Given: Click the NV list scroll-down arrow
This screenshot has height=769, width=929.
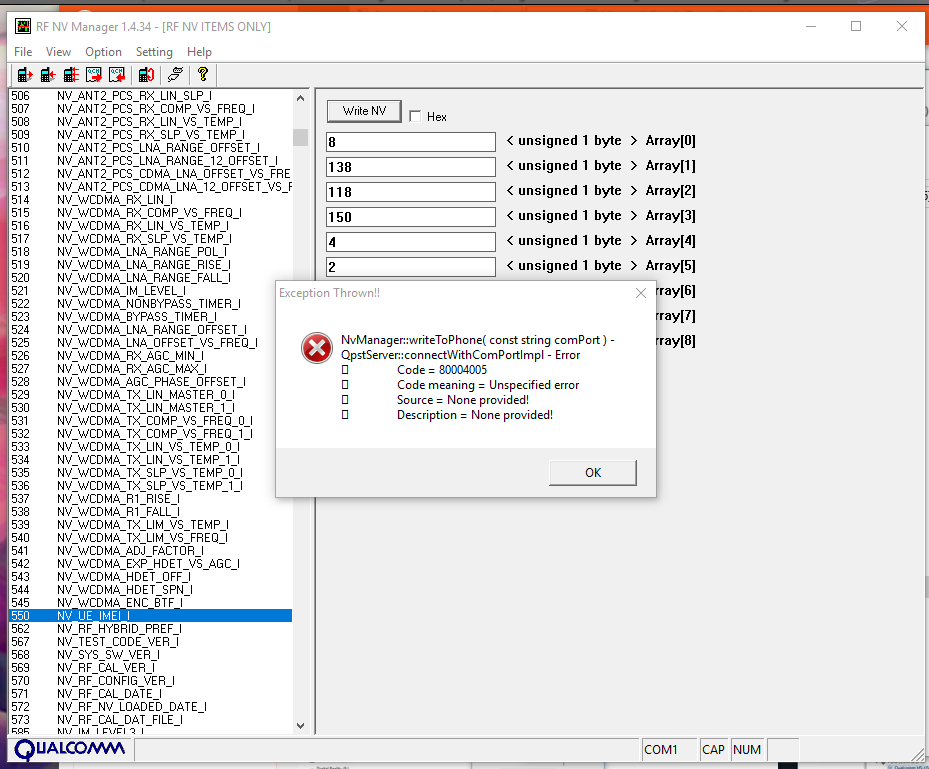Looking at the screenshot, I should 300,727.
